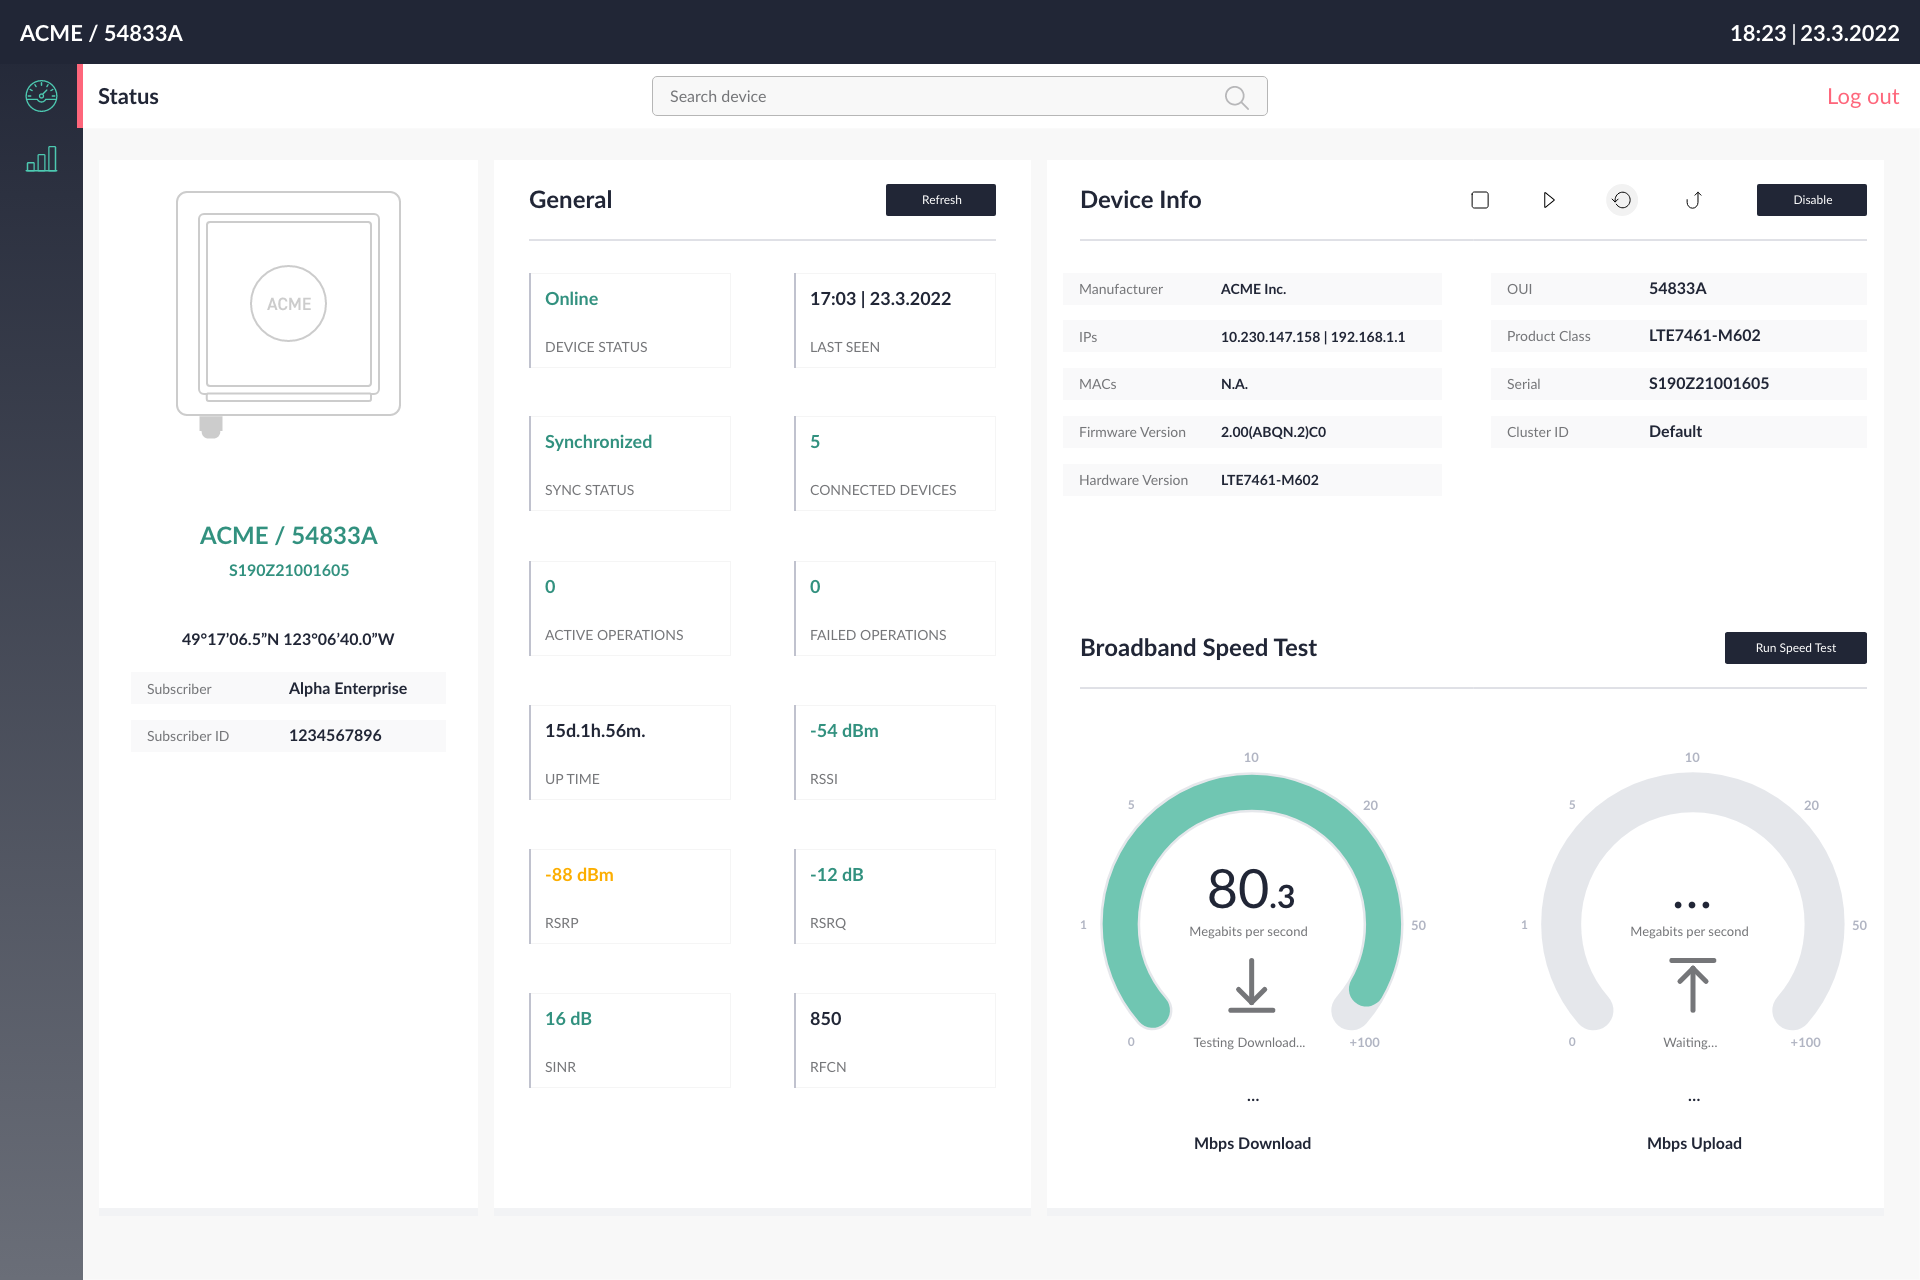Click the sidebar status/signal bar icon
Screen dimensions: 1920x1280
pyautogui.click(x=39, y=159)
